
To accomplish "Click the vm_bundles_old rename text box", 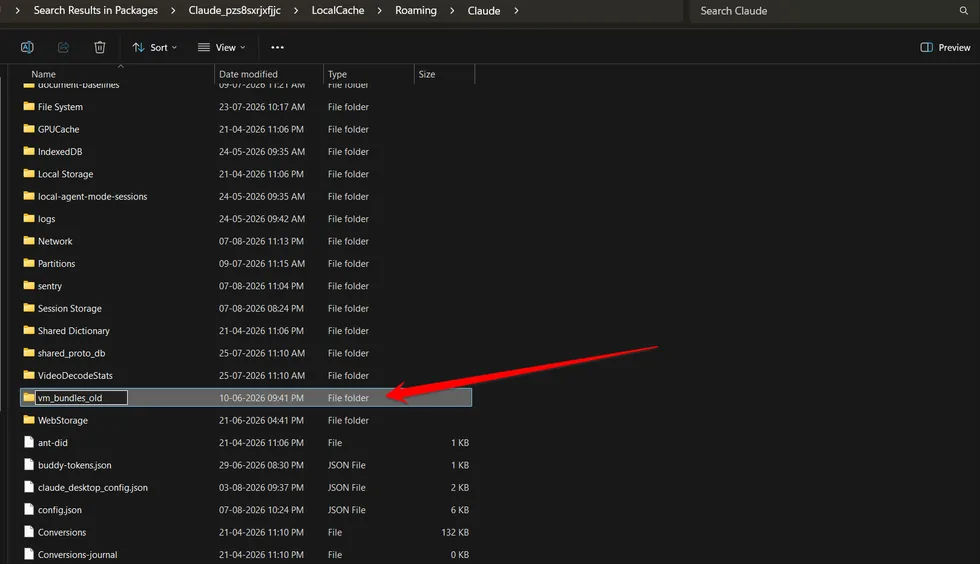I will point(82,398).
